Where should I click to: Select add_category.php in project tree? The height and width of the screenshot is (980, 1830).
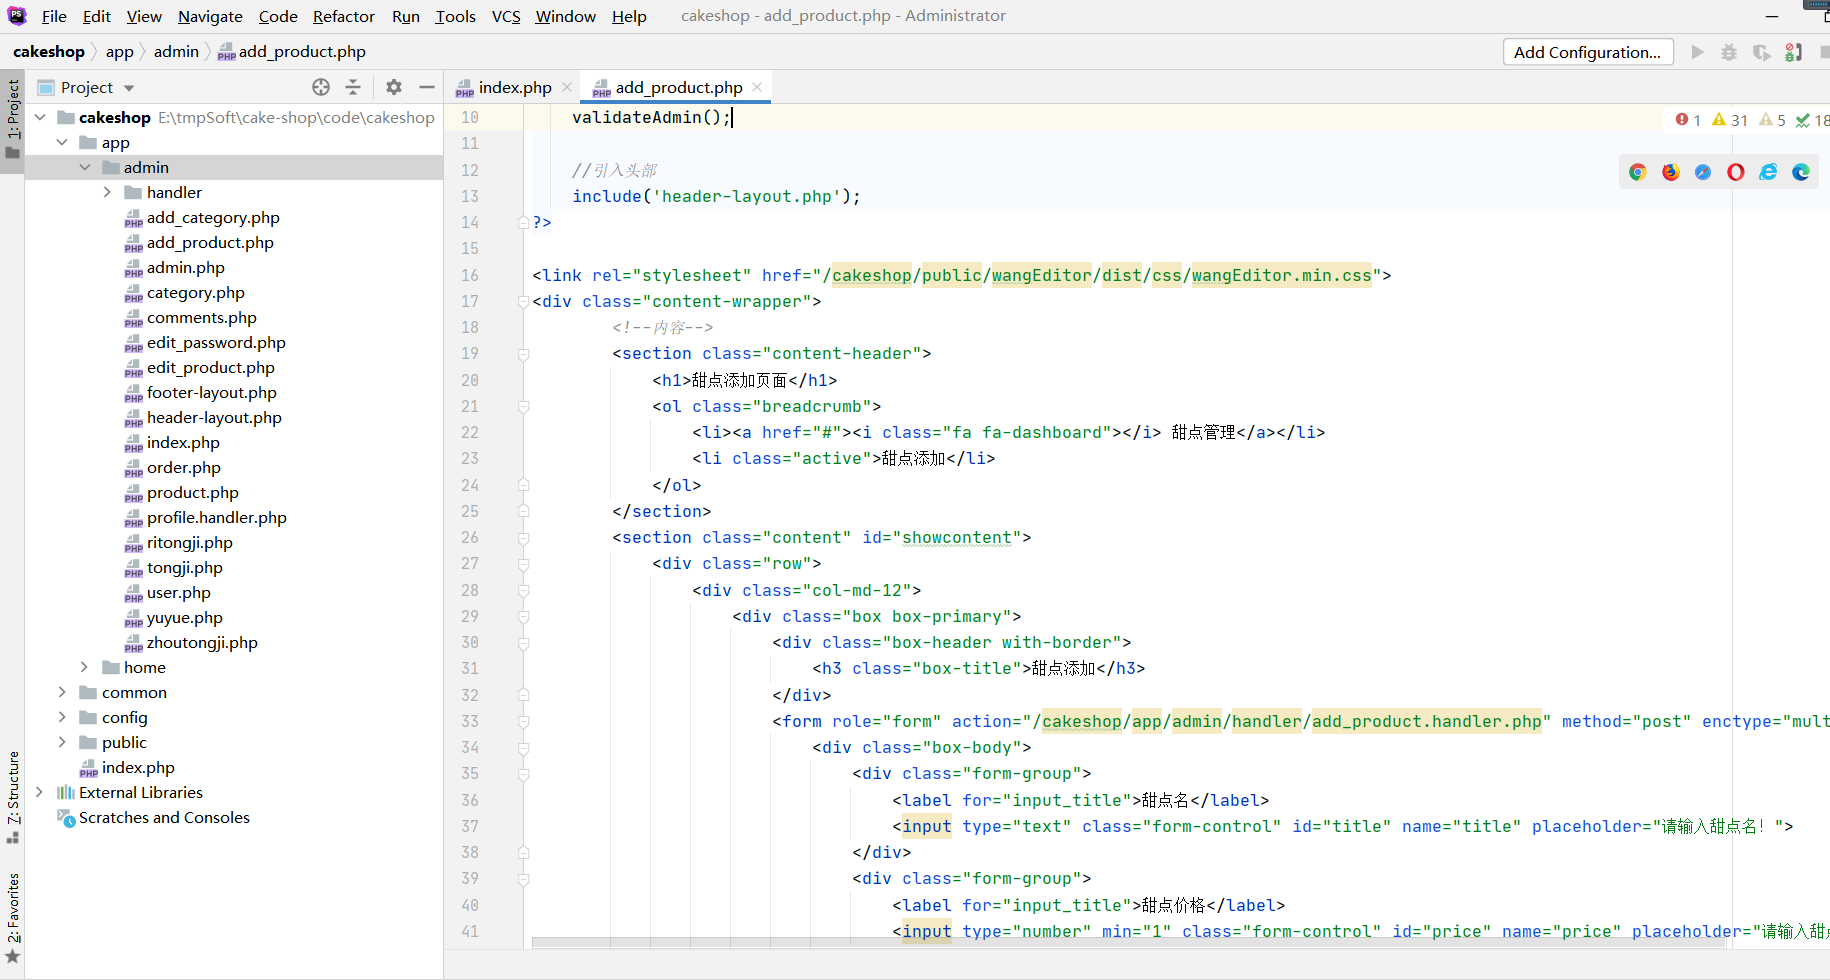tap(213, 217)
